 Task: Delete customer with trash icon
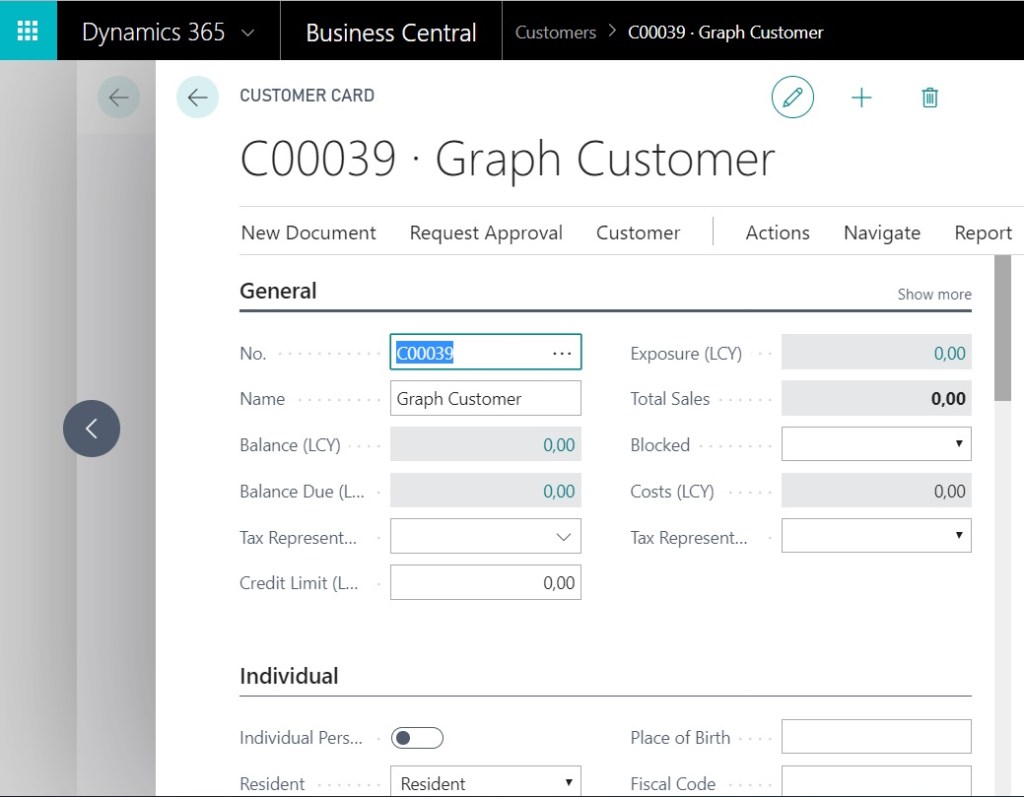click(x=929, y=98)
